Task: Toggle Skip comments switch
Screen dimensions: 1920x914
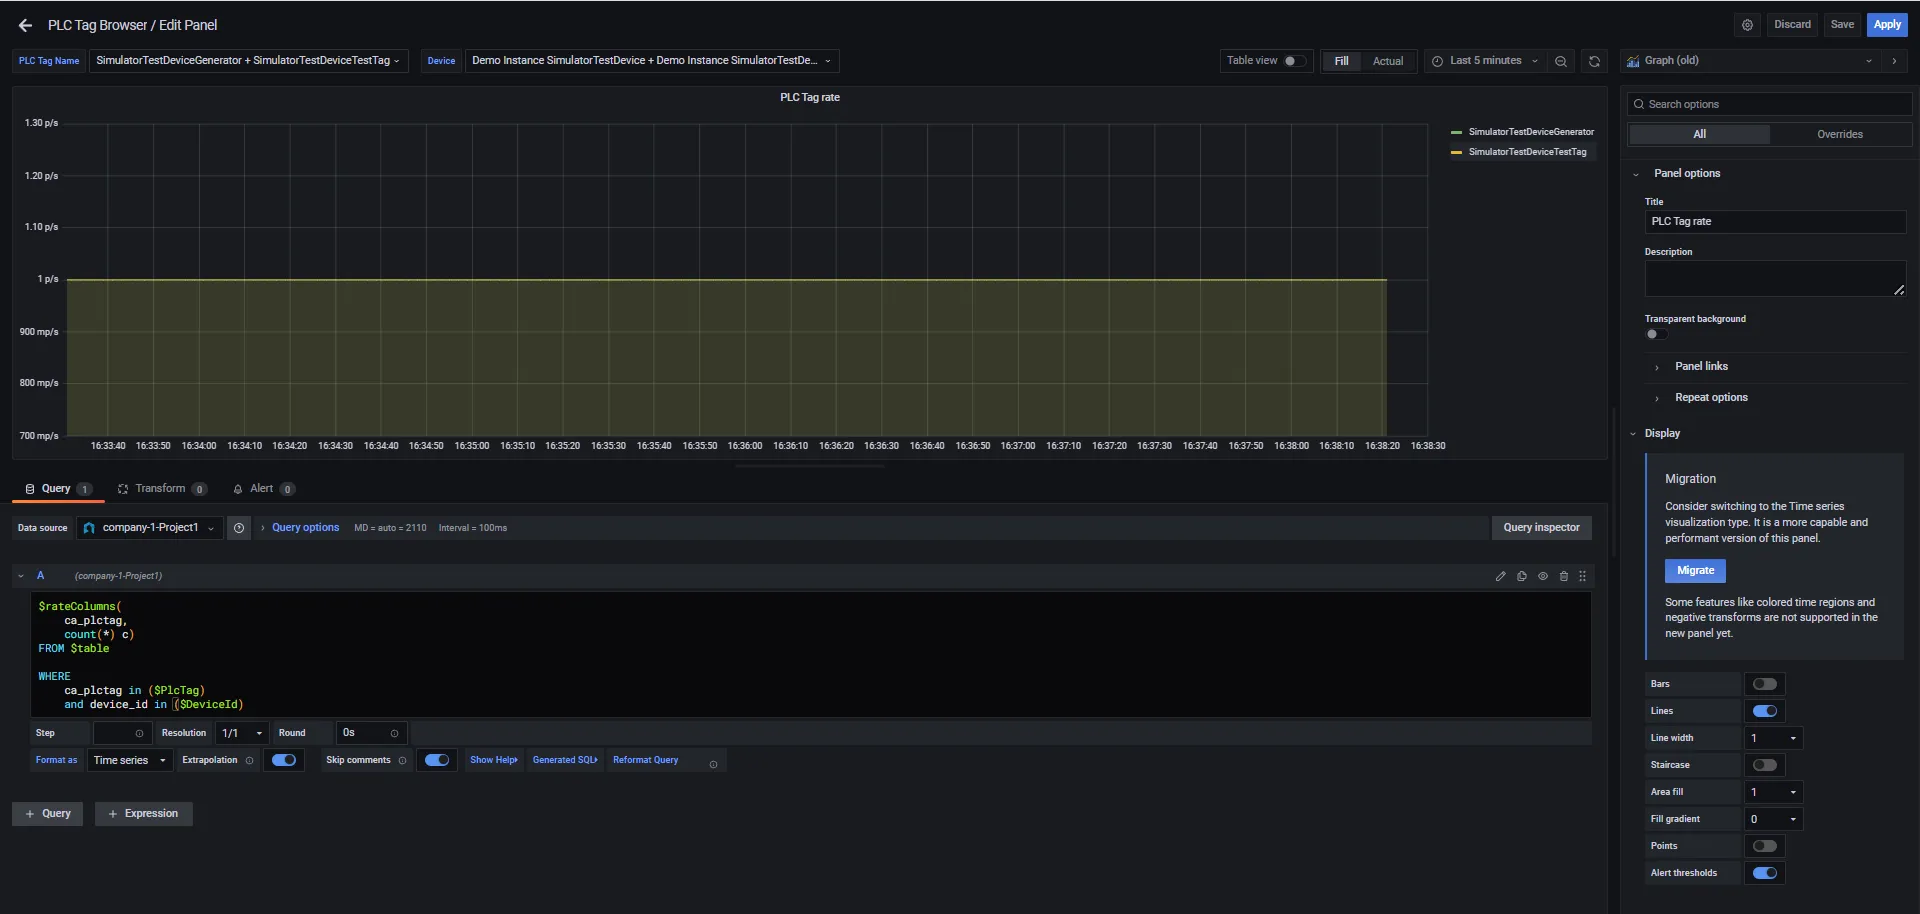Action: (x=437, y=760)
